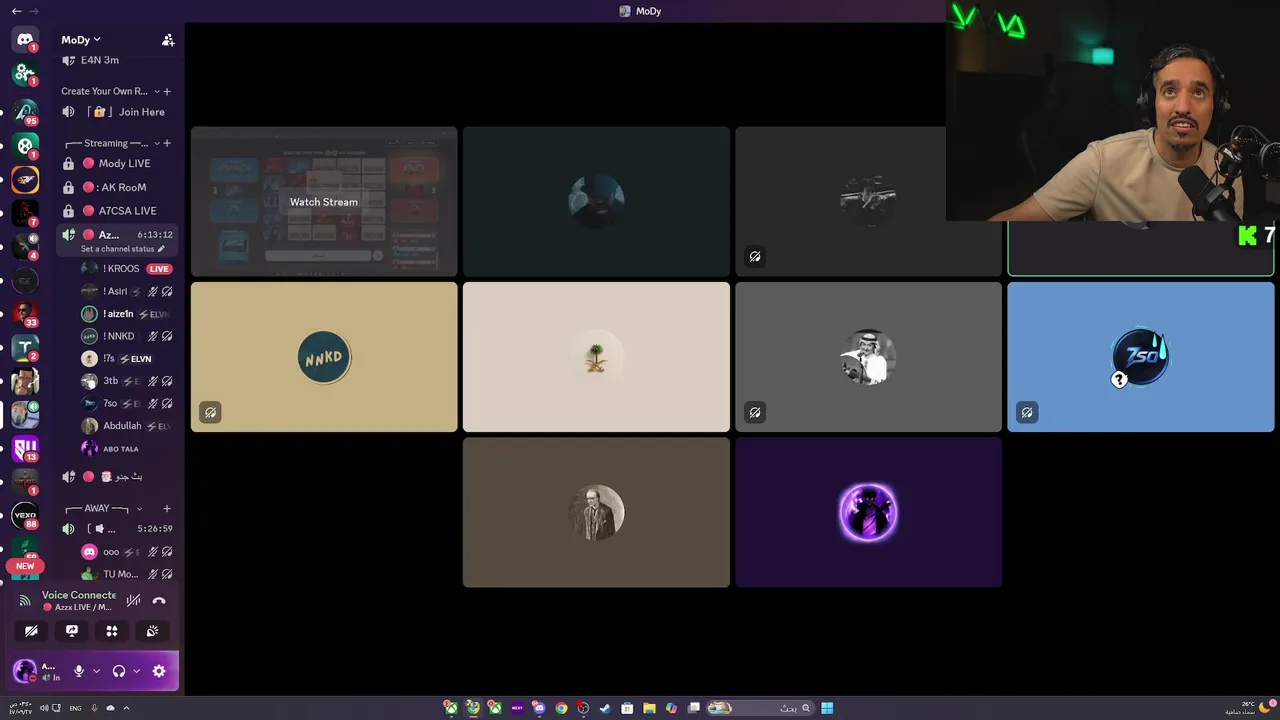Viewport: 1280px width, 720px height.
Task: Toggle noise suppression icon
Action: click(133, 601)
